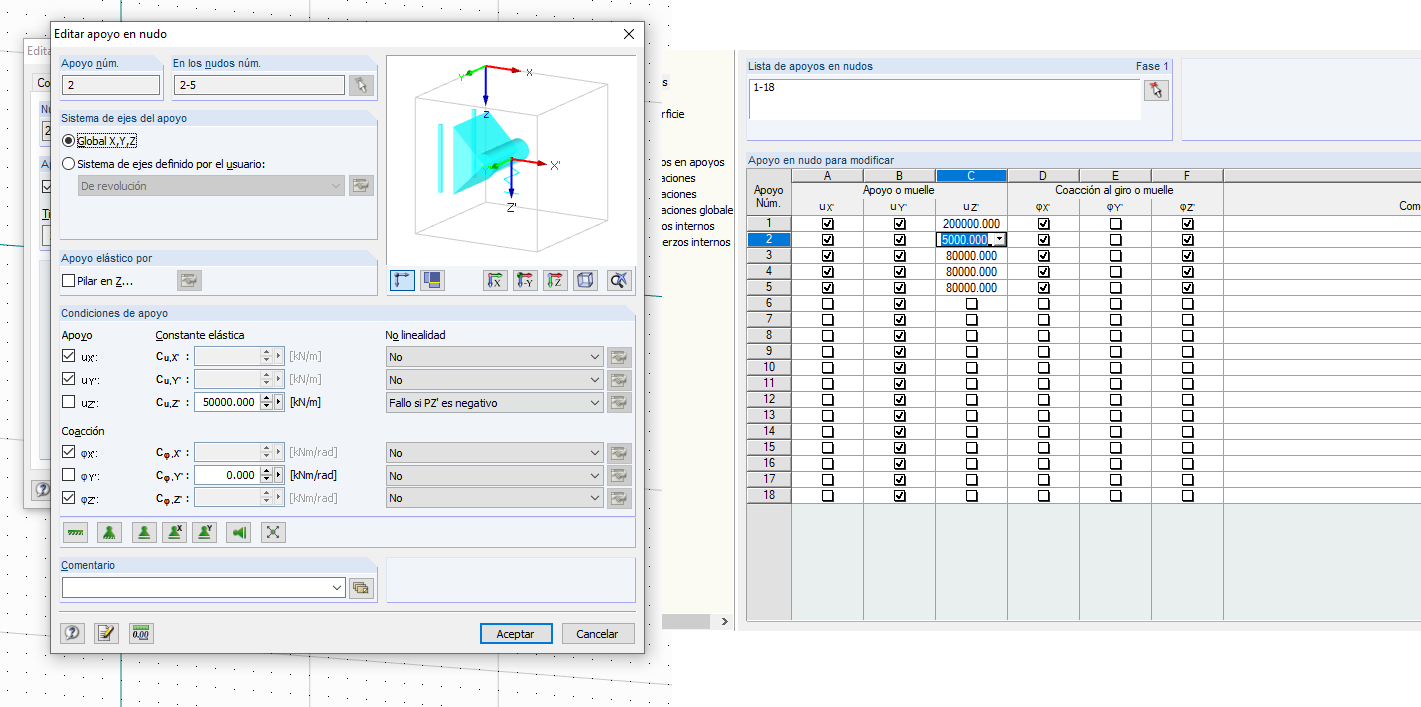This screenshot has height=707, width=1421.
Task: Click the edit button next to Pilar en Z
Action: (189, 281)
